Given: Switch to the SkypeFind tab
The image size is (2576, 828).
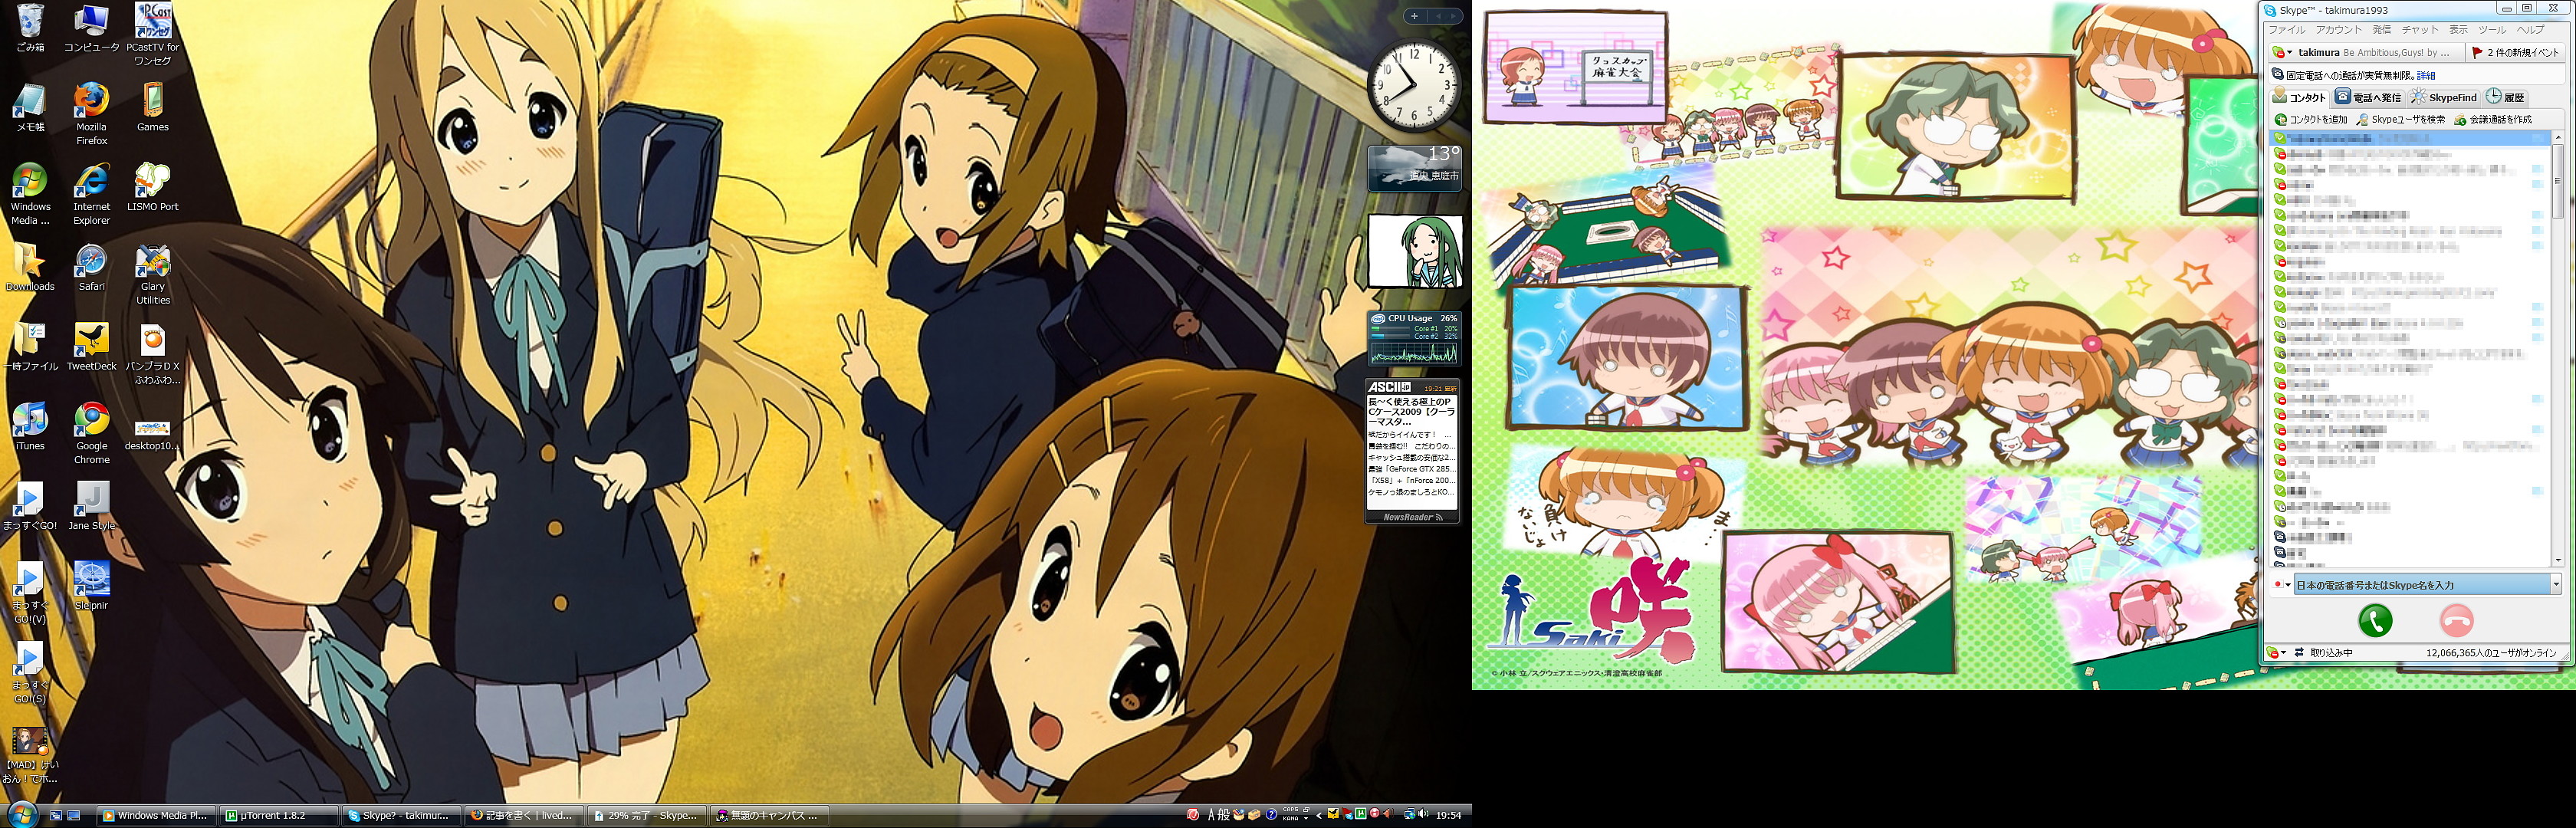Looking at the screenshot, I should coord(2443,97).
